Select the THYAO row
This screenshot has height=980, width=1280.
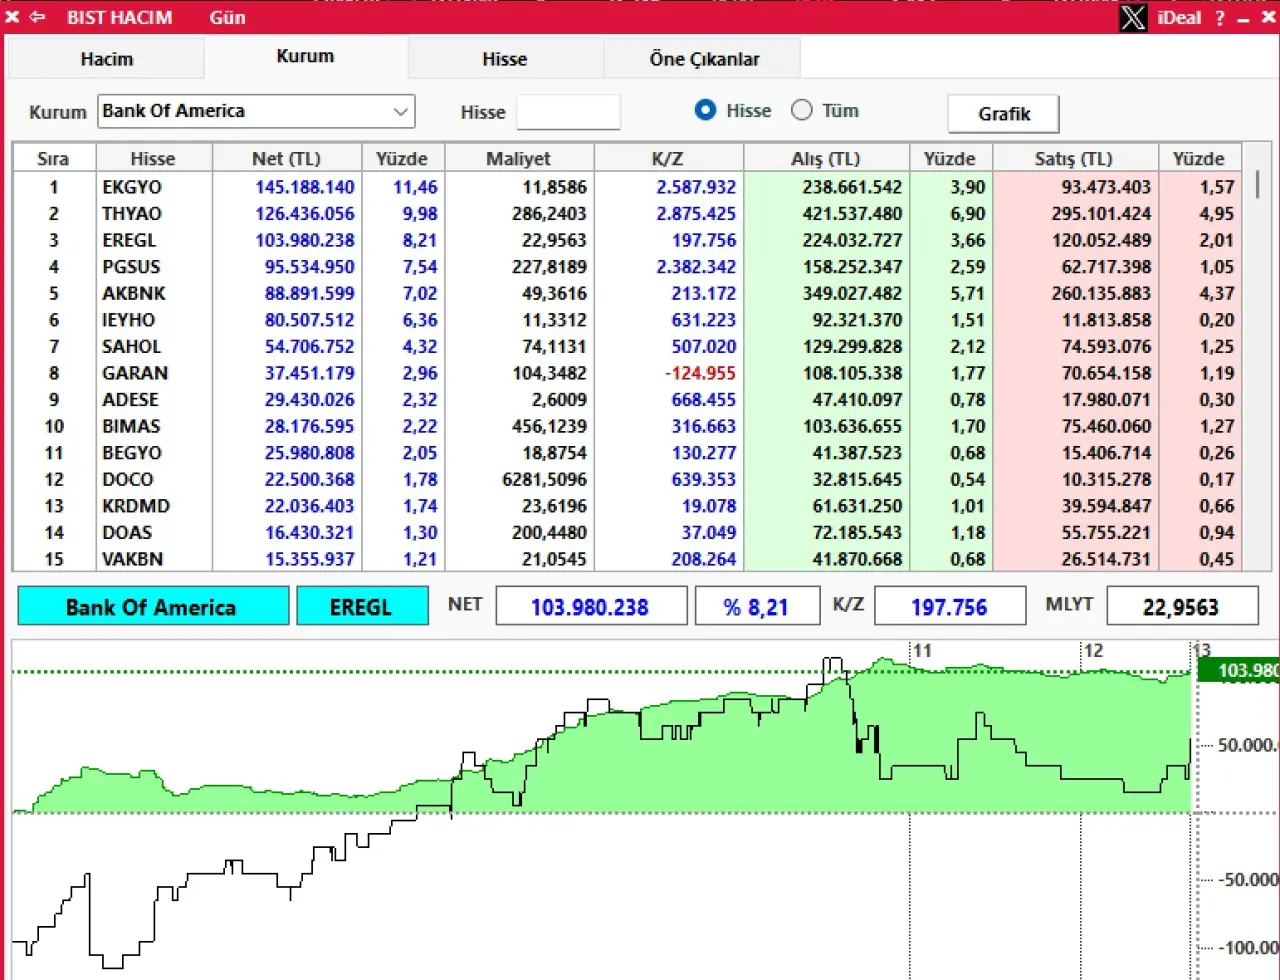(627, 213)
